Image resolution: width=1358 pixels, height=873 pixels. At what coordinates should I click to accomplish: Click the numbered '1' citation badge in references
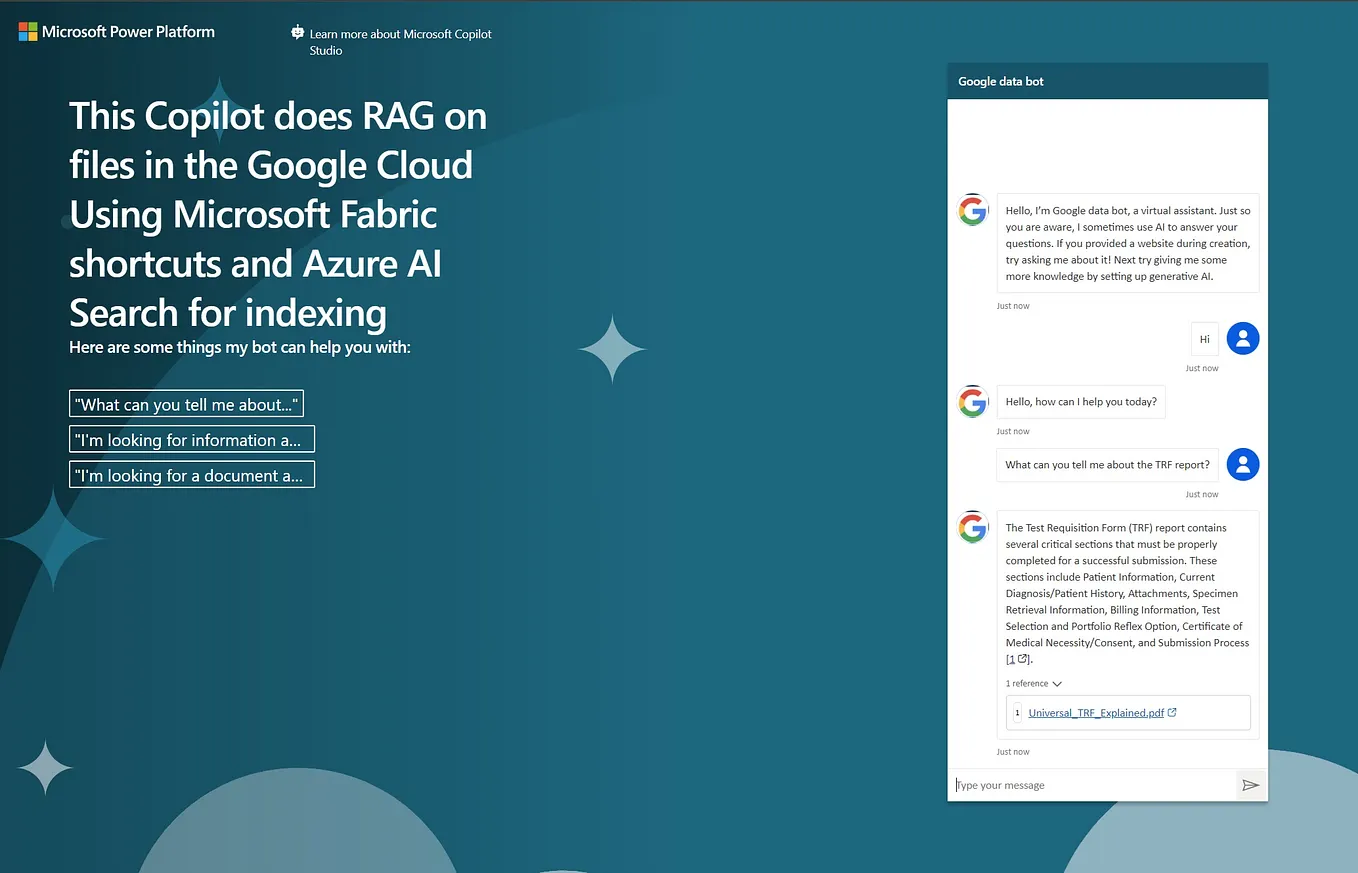(x=1017, y=712)
